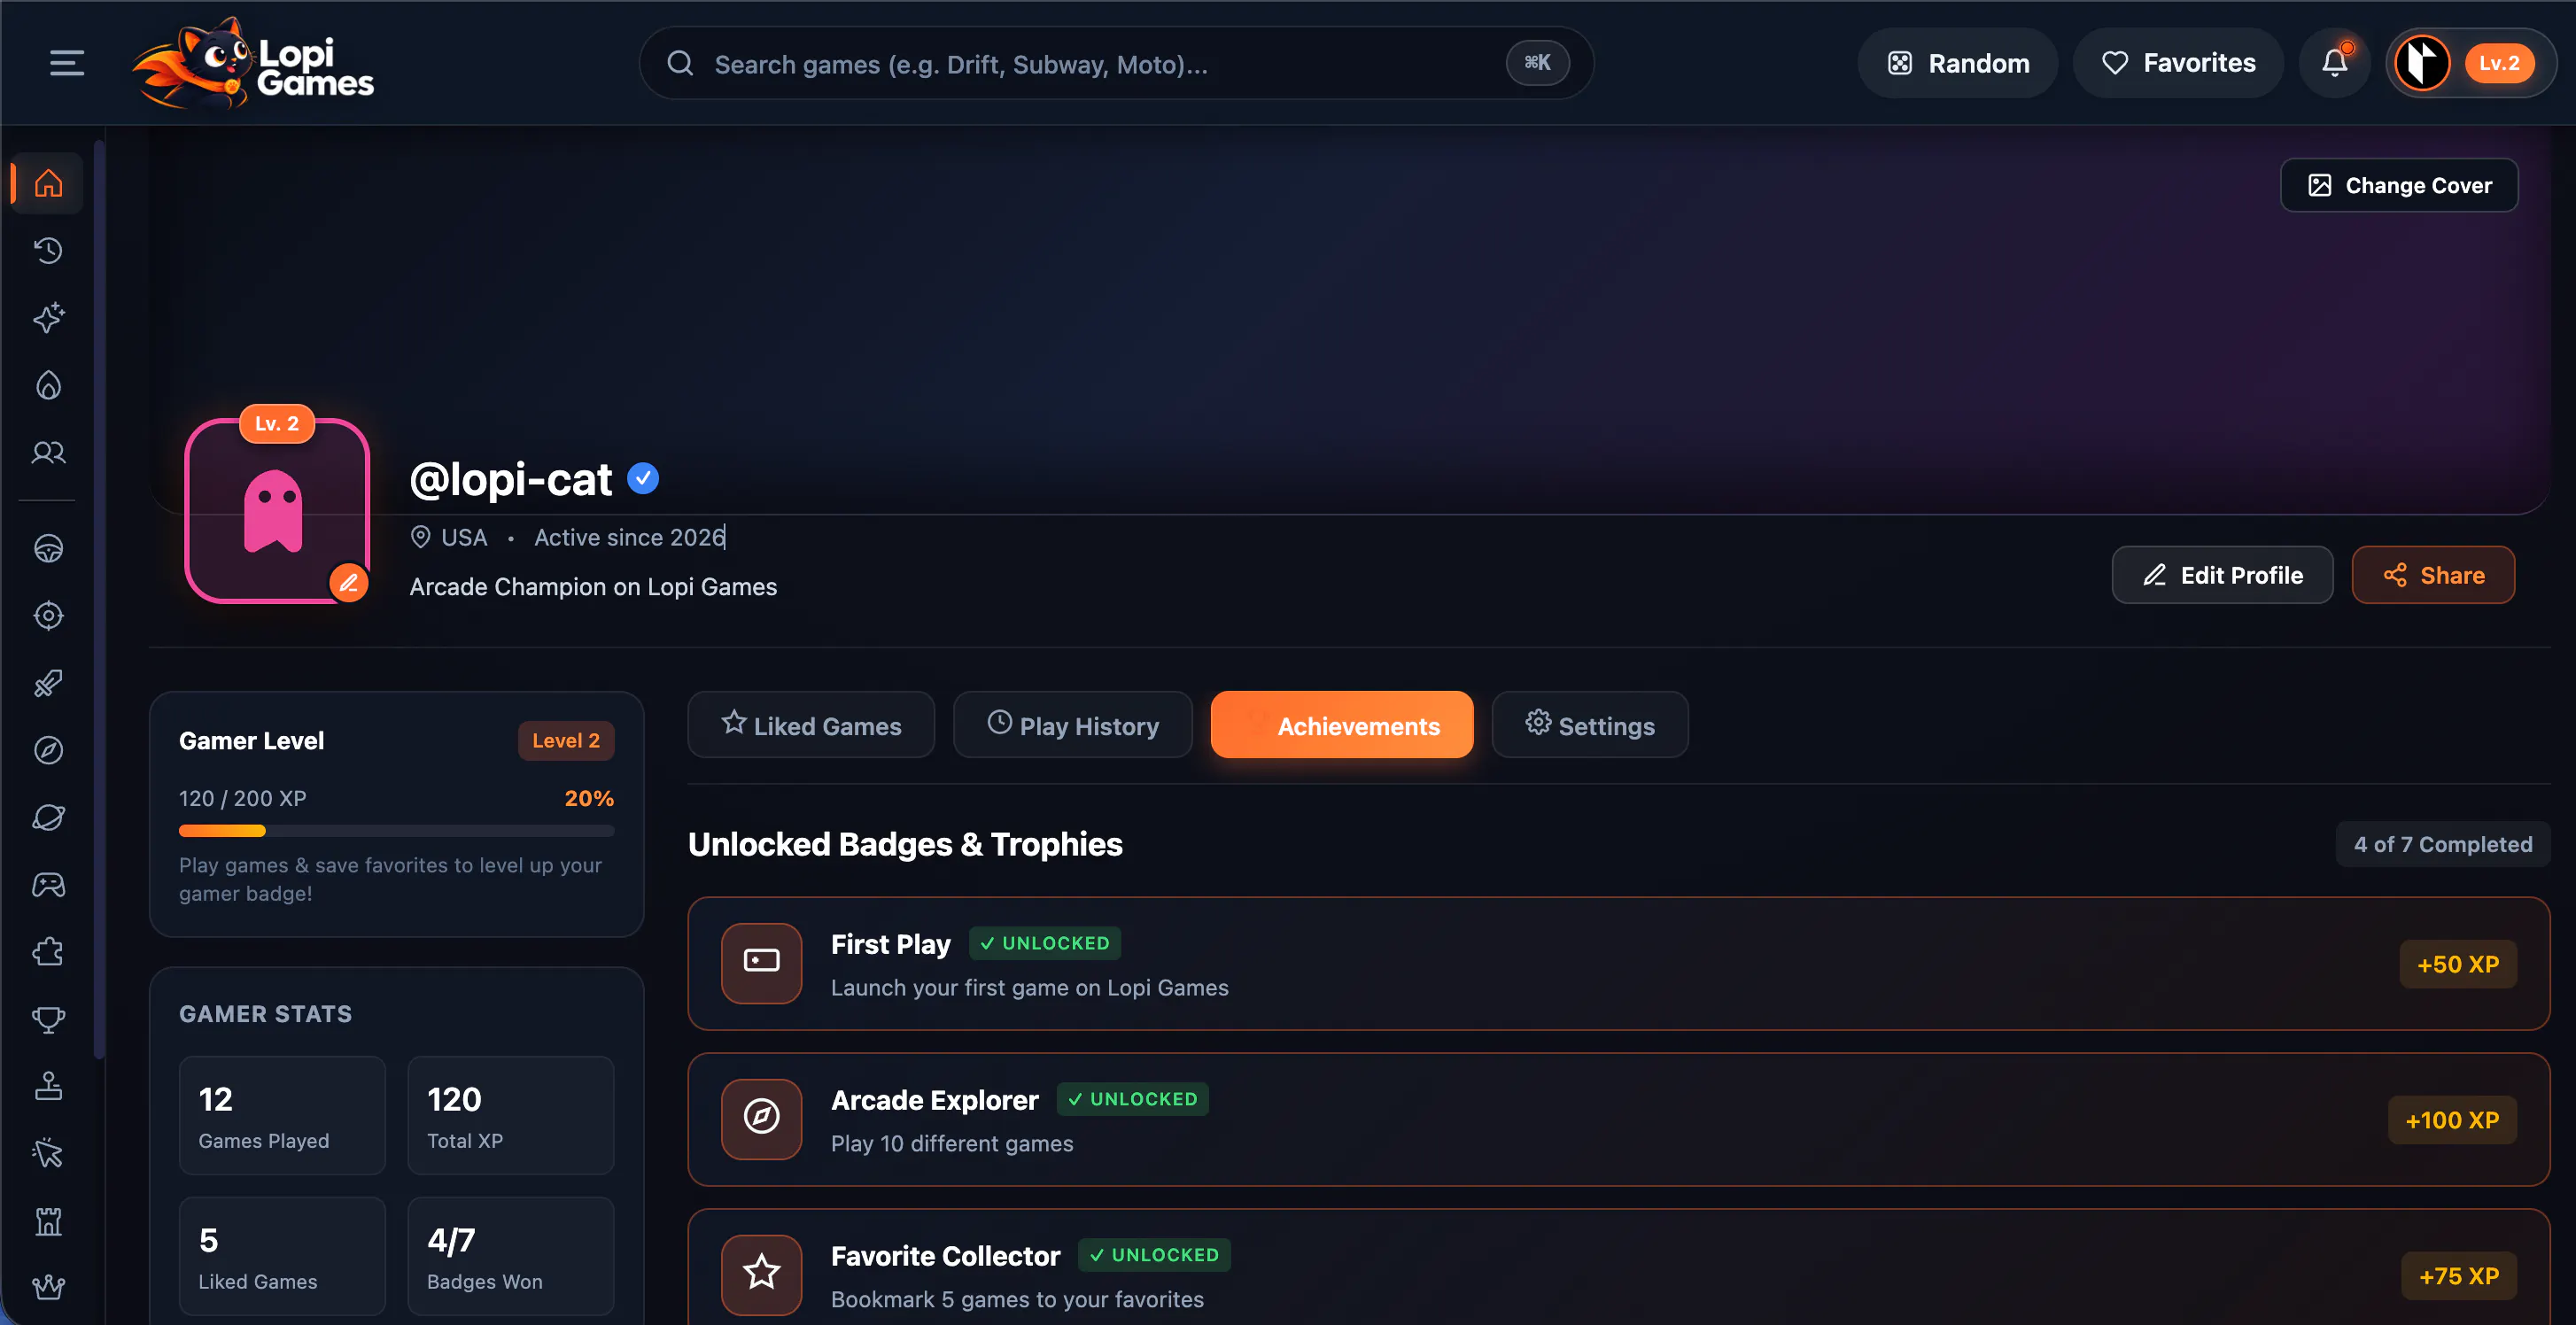Click the orange avatar edit pencil
This screenshot has width=2576, height=1325.
[x=348, y=583]
